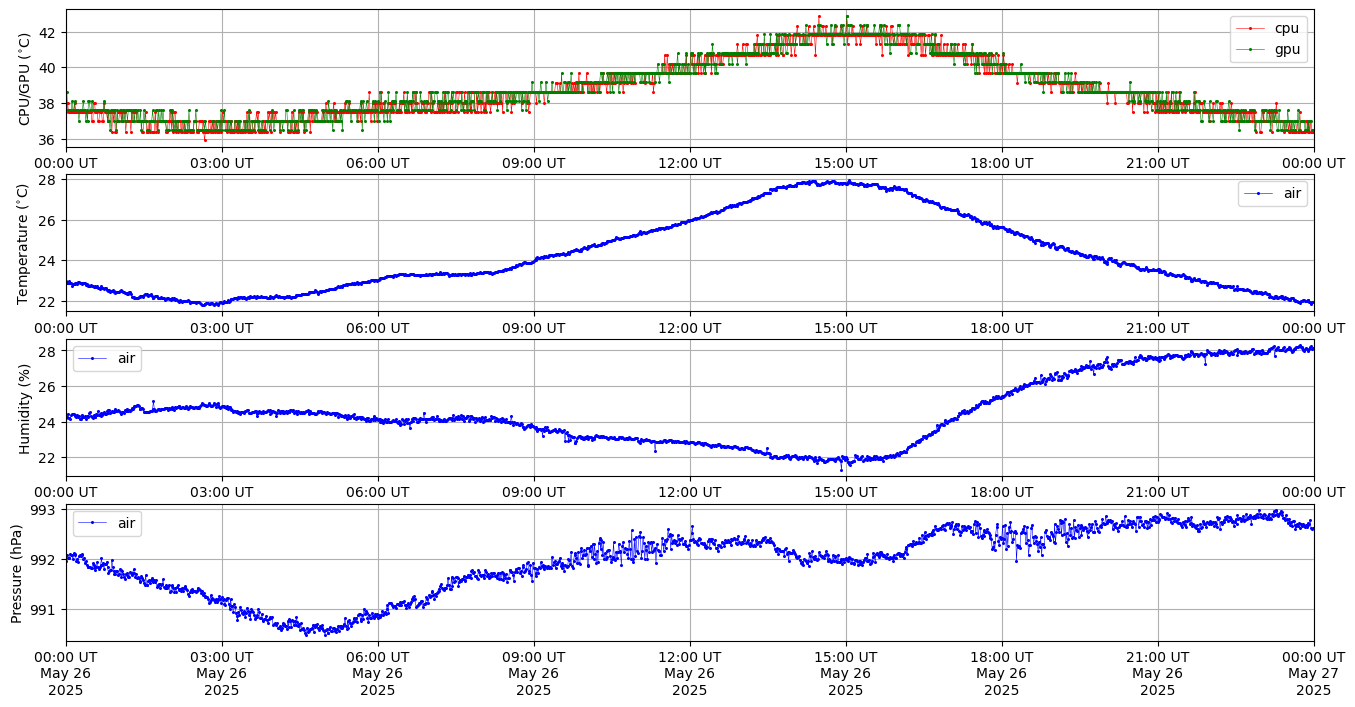
Task: Click '03:00 UT' tick below CPU/GPU plot
Action: pos(222,163)
